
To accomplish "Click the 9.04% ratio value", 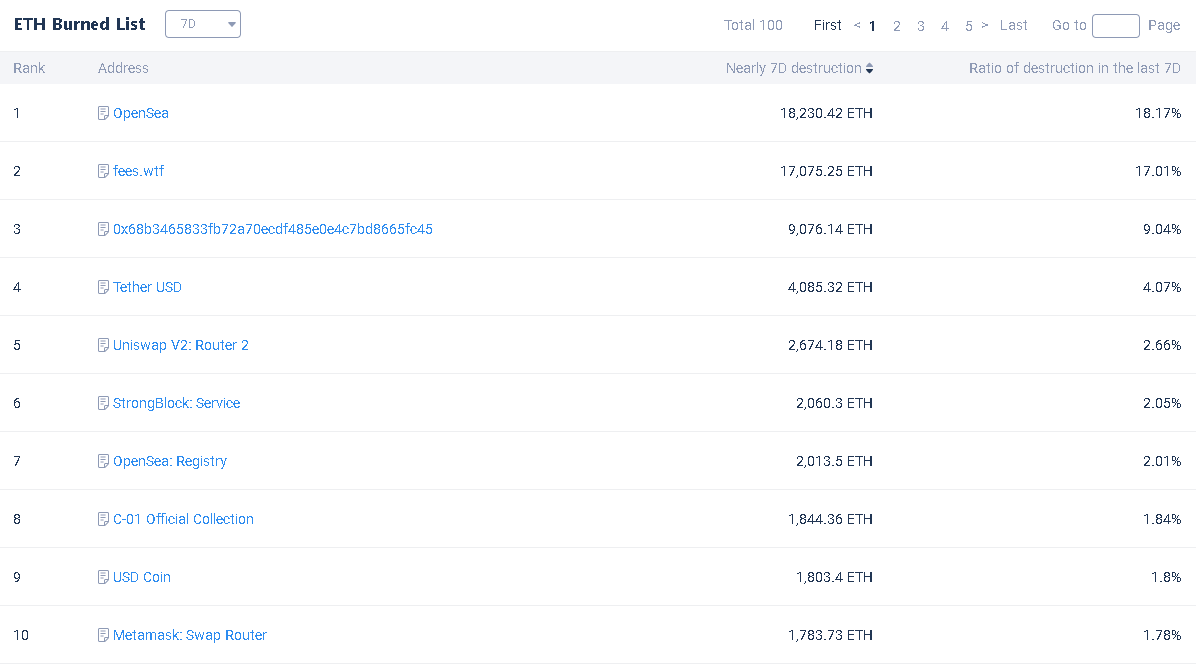I will click(1162, 229).
